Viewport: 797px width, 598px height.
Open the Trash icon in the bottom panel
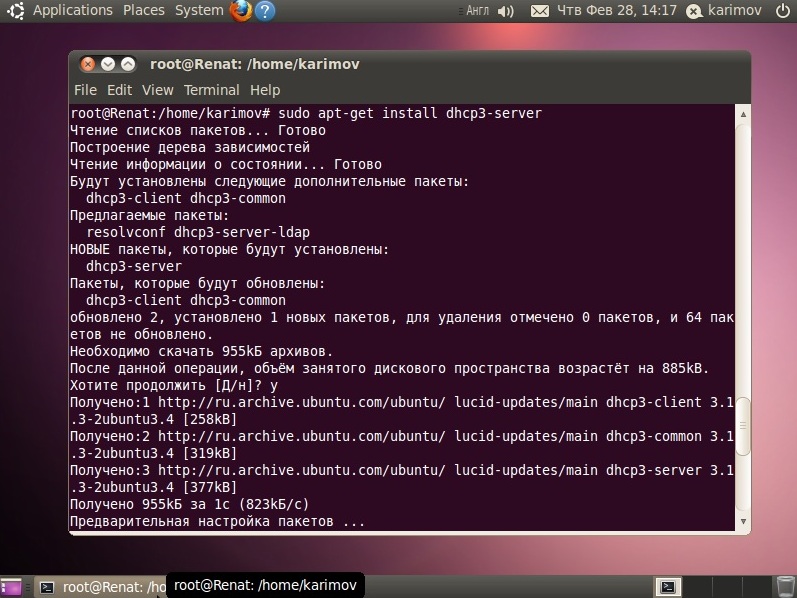click(x=786, y=587)
